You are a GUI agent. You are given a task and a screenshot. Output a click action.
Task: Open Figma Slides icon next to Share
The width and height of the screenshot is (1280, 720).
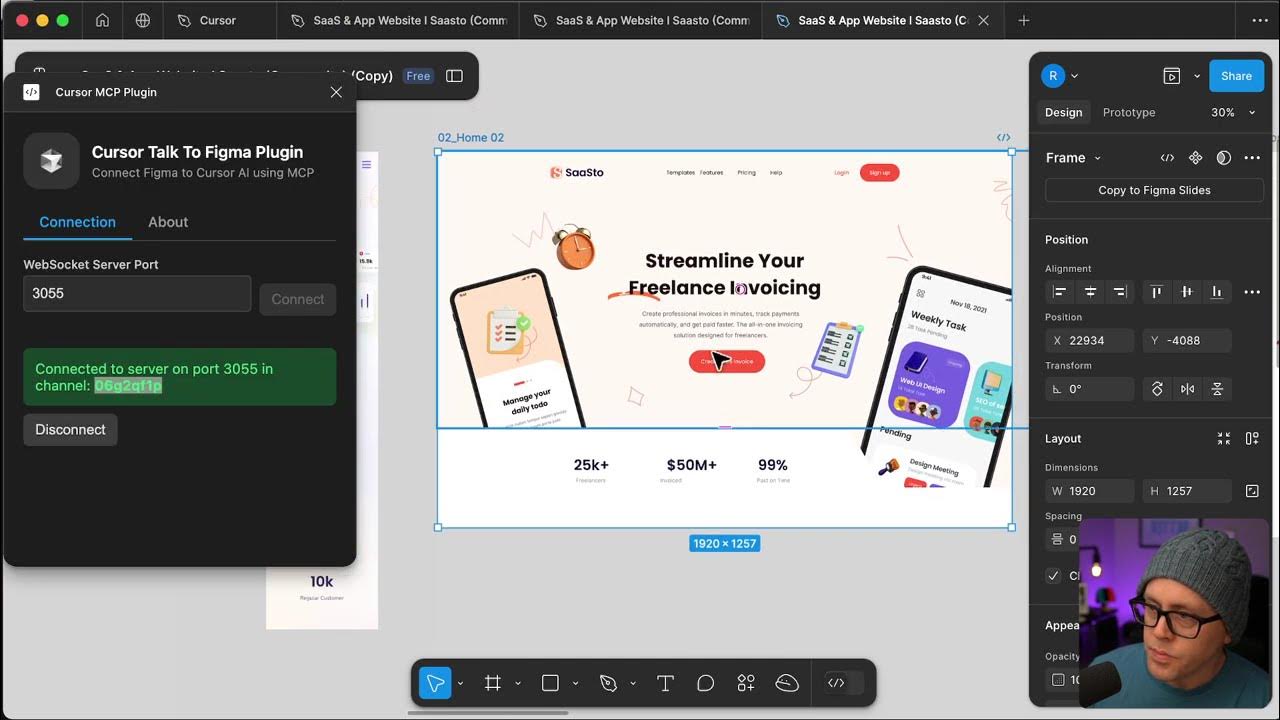pos(1171,75)
